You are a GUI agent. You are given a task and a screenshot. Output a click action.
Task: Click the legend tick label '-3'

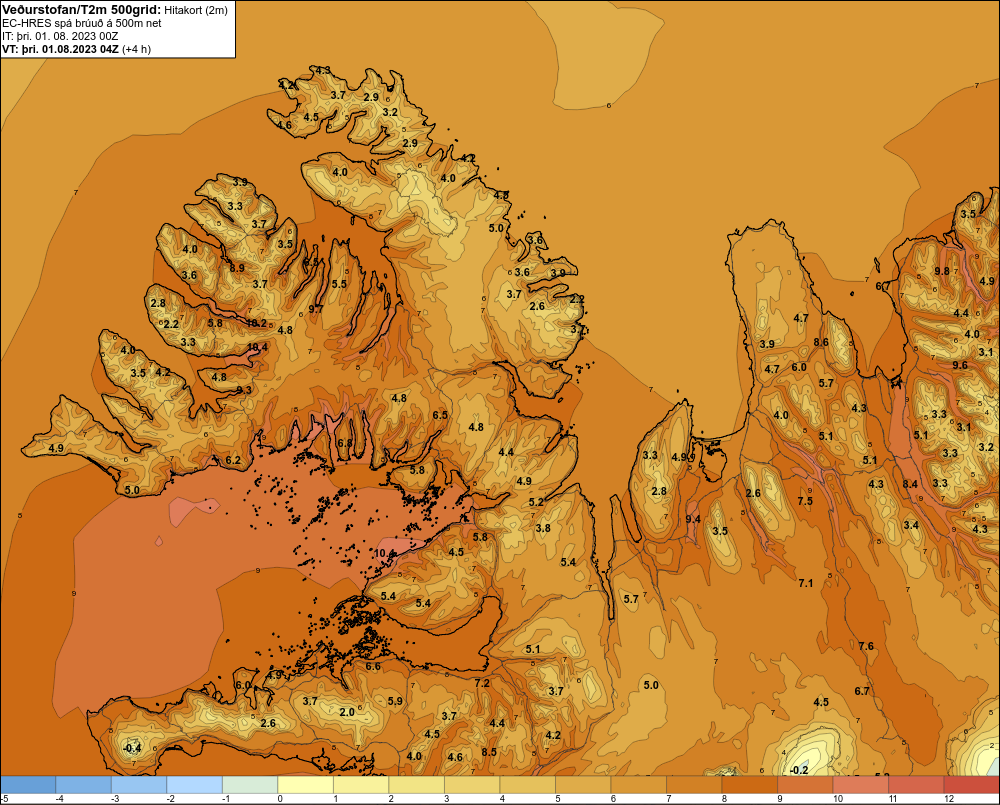[x=115, y=799]
